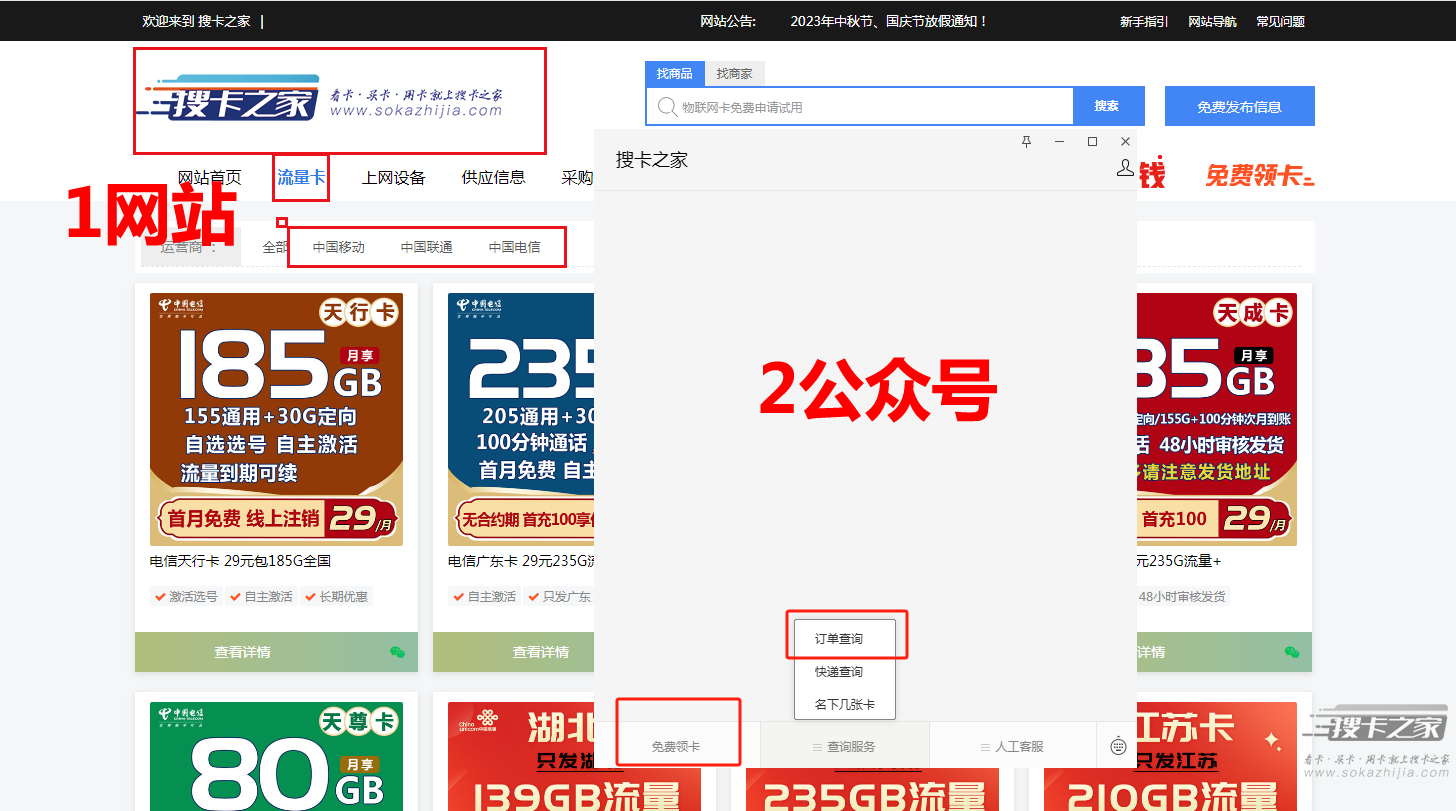This screenshot has width=1456, height=811.
Task: Minimize the 搜卡之家 chat window
Action: click(x=1059, y=142)
